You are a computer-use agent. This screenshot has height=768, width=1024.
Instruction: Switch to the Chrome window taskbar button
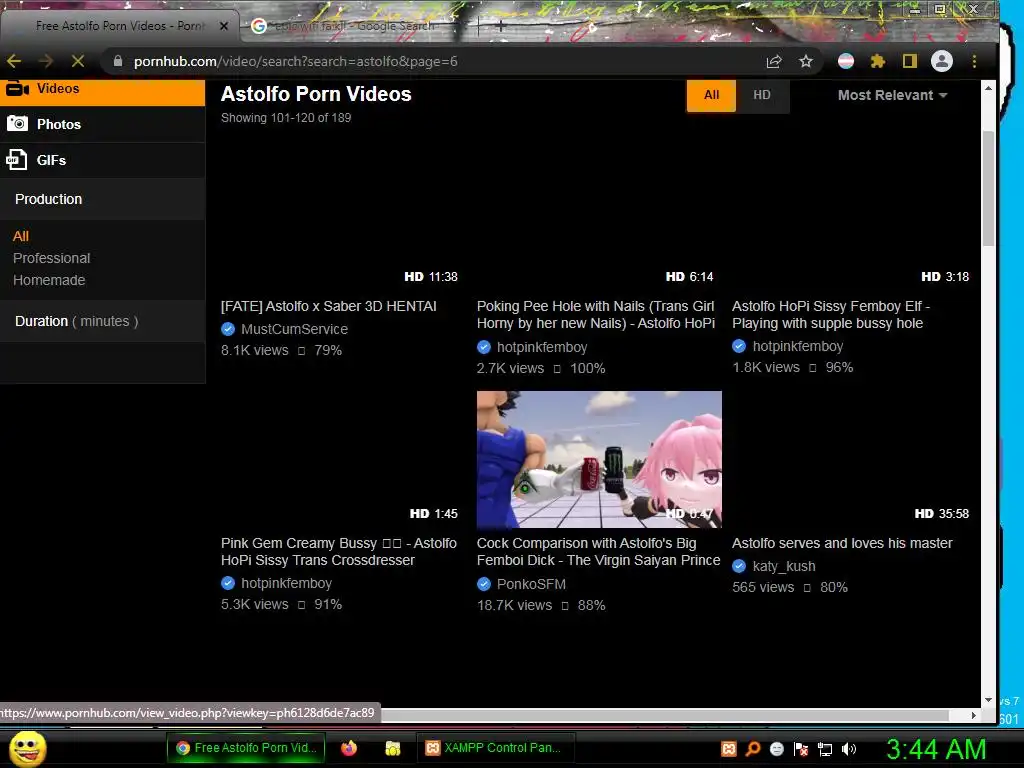pos(248,748)
